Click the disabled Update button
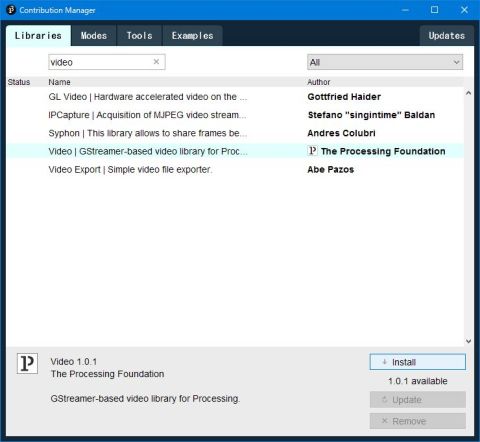The image size is (480, 442). pos(418,400)
